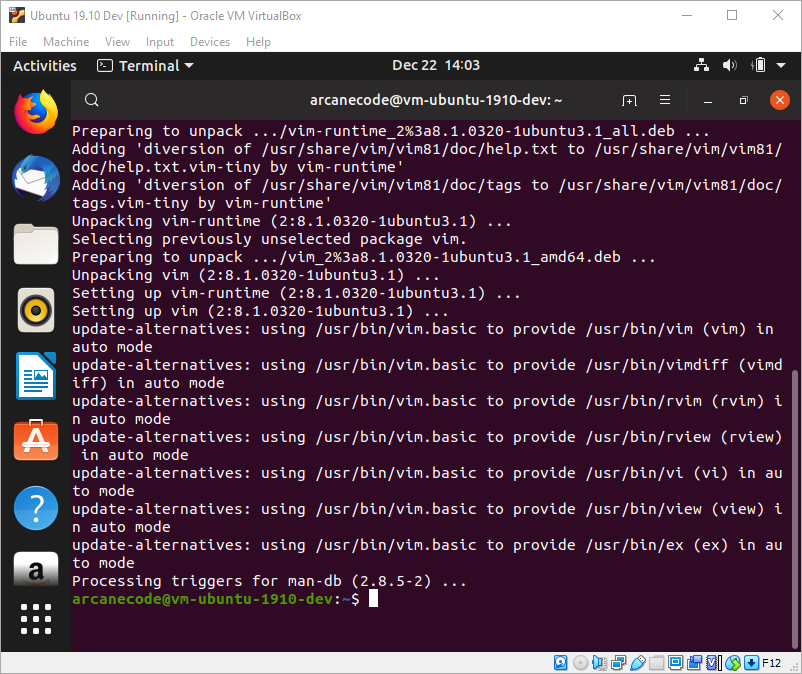802x674 pixels.
Task: Open LibreOffice Writer from the dock
Action: [x=36, y=376]
